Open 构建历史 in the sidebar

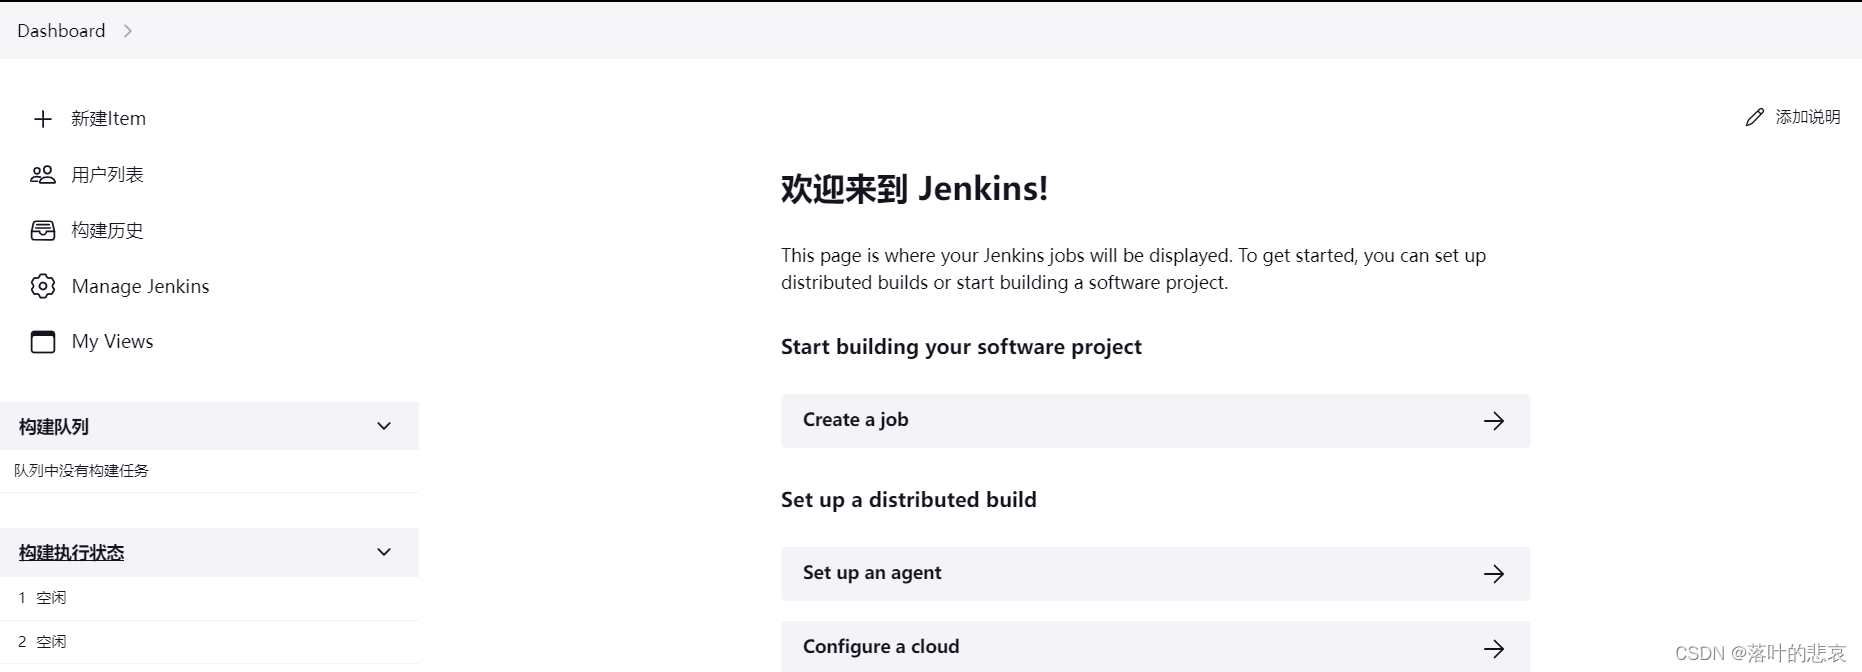107,231
